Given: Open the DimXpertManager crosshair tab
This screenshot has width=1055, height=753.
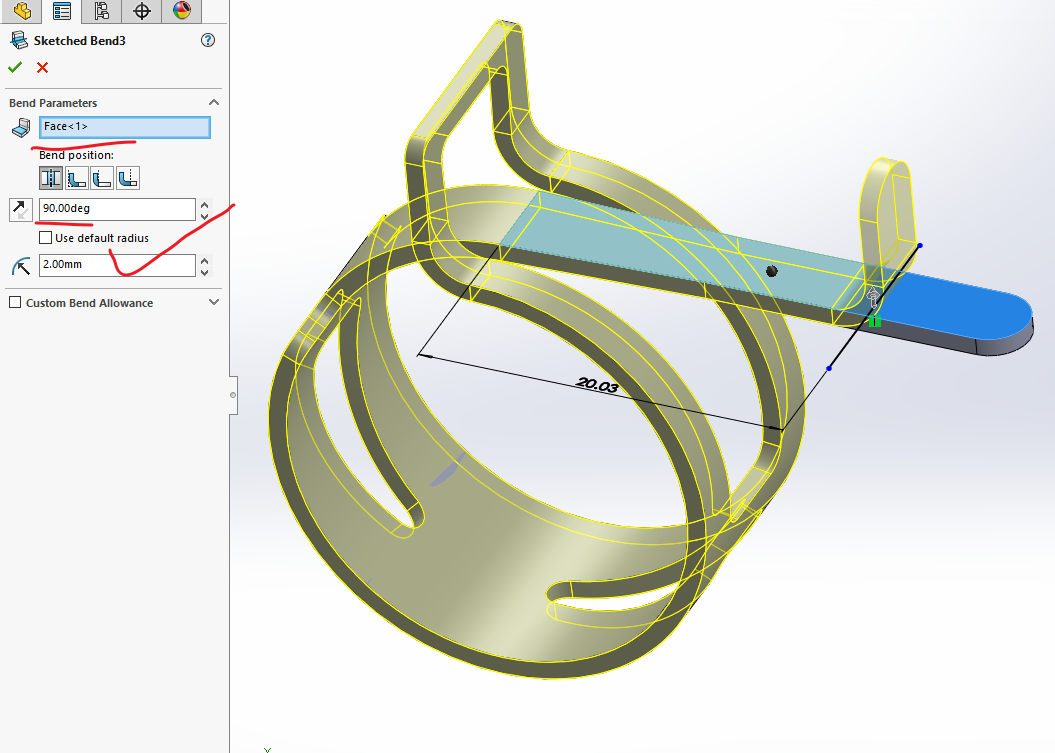Looking at the screenshot, I should coord(141,10).
